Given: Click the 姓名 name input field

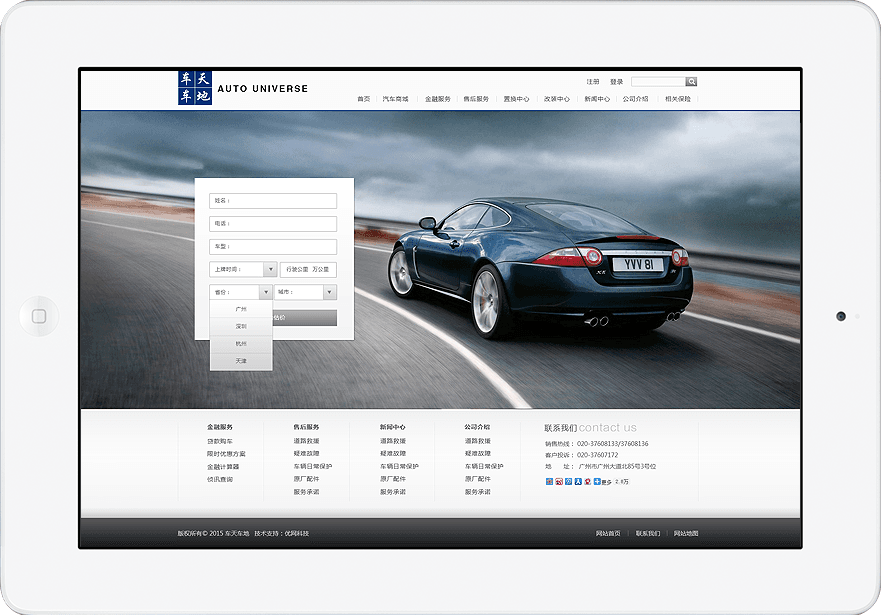Looking at the screenshot, I should point(273,201).
